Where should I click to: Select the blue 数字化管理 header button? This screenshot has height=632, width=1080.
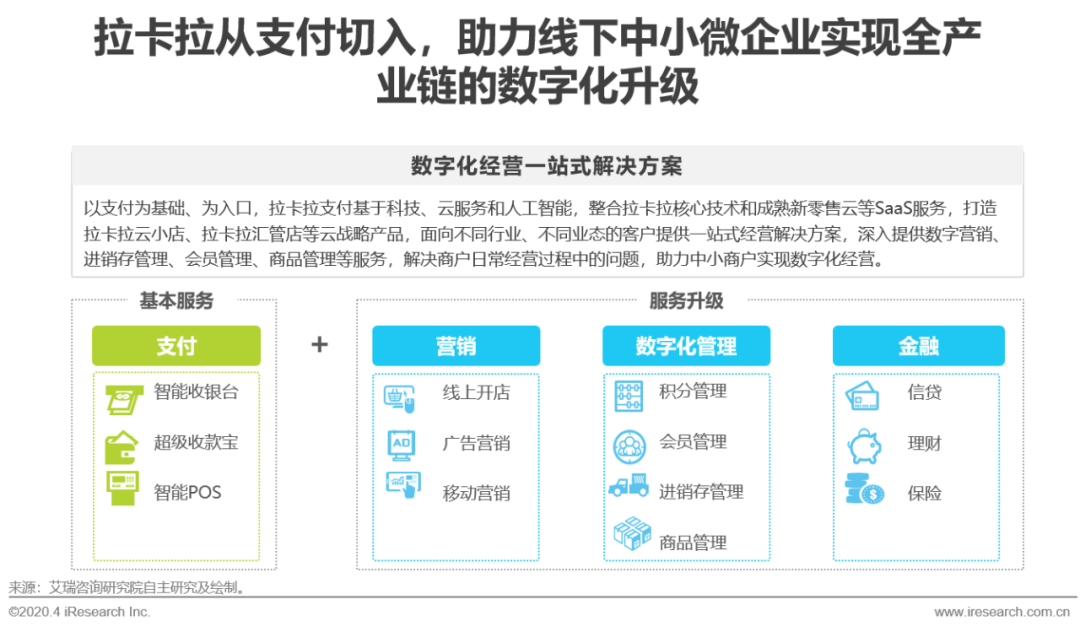point(686,346)
